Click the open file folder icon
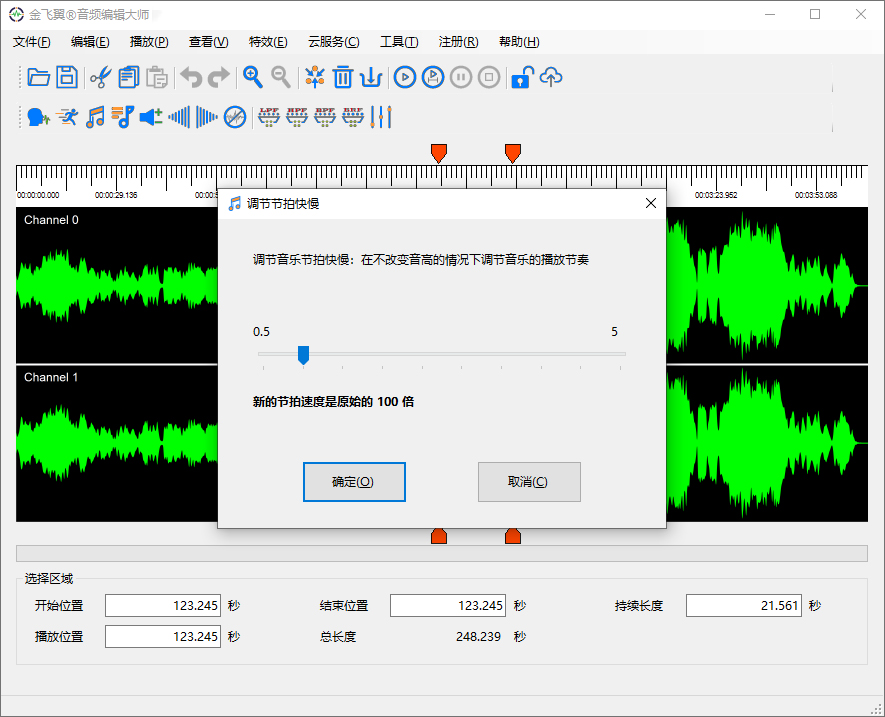The width and height of the screenshot is (885, 717). [39, 77]
